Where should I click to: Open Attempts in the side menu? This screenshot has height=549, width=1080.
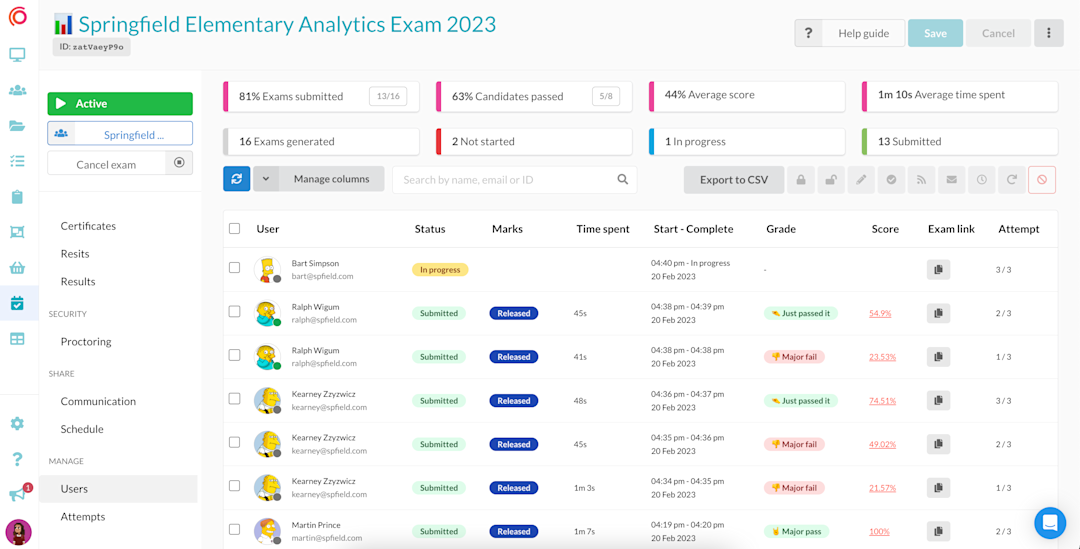click(x=83, y=516)
